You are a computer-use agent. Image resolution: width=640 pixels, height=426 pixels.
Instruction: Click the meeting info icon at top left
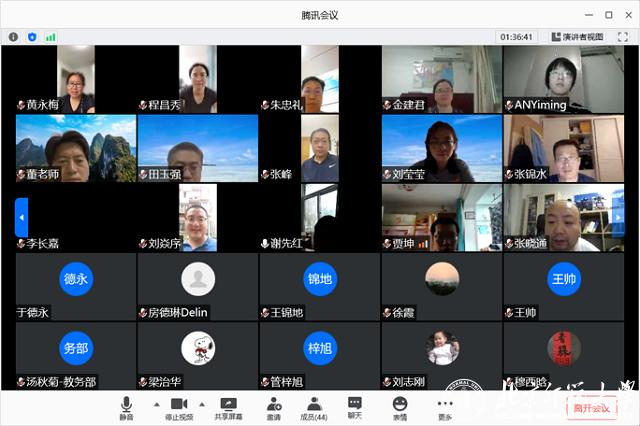[x=13, y=37]
